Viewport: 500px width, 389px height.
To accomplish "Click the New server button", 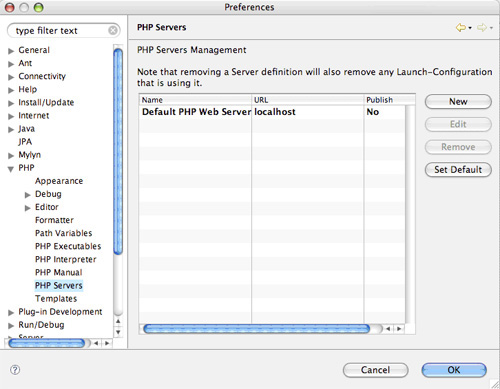I will coord(458,102).
